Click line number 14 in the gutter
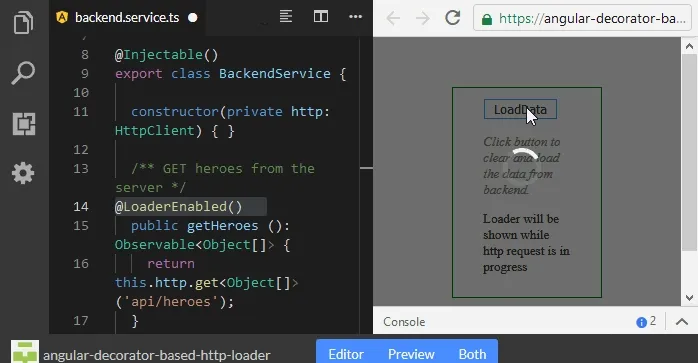 [81, 207]
